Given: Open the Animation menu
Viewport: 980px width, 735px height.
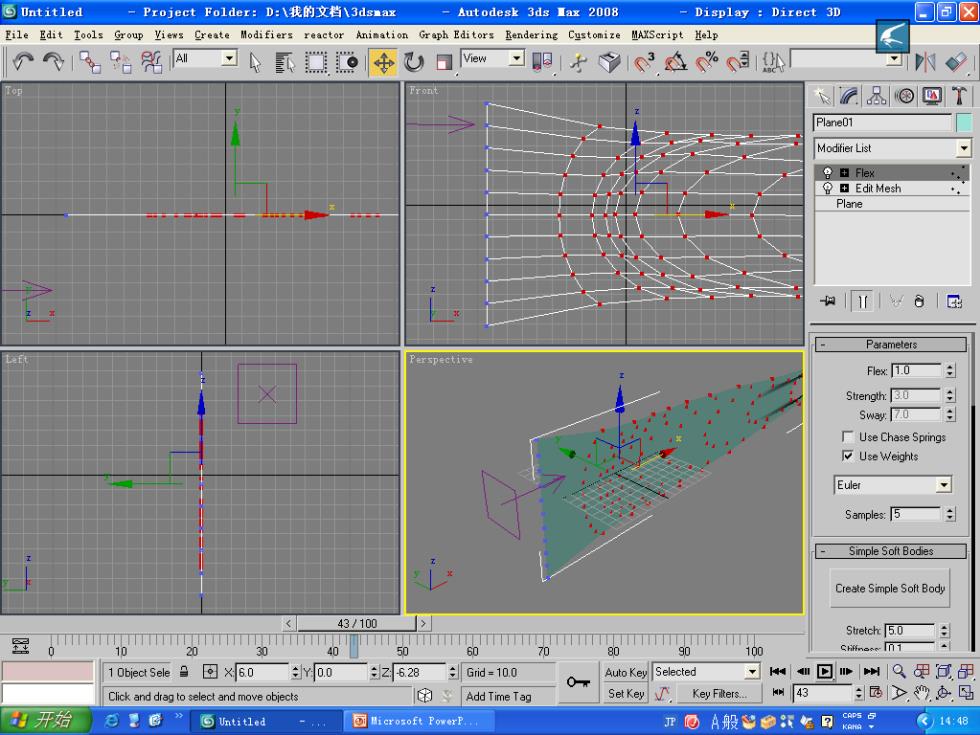Looking at the screenshot, I should tap(382, 35).
